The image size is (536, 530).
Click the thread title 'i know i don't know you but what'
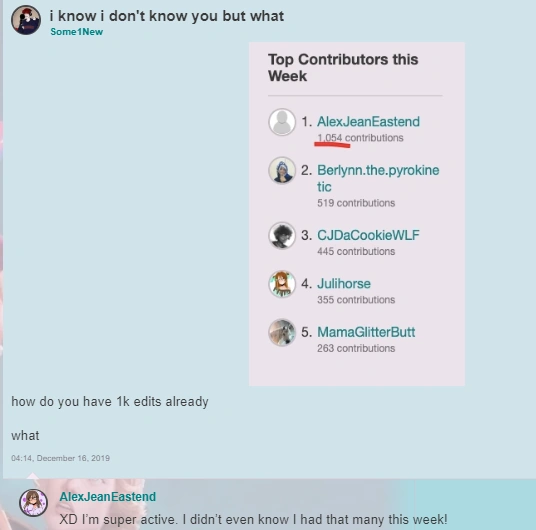coord(167,16)
